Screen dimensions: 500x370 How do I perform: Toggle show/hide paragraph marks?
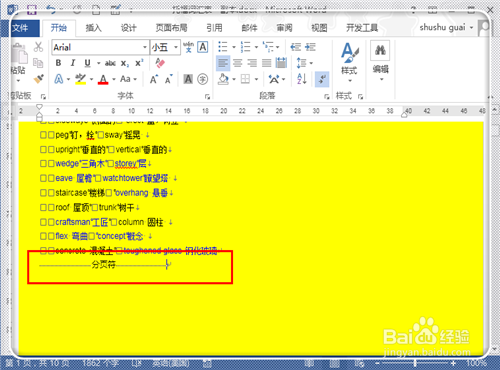(322, 79)
